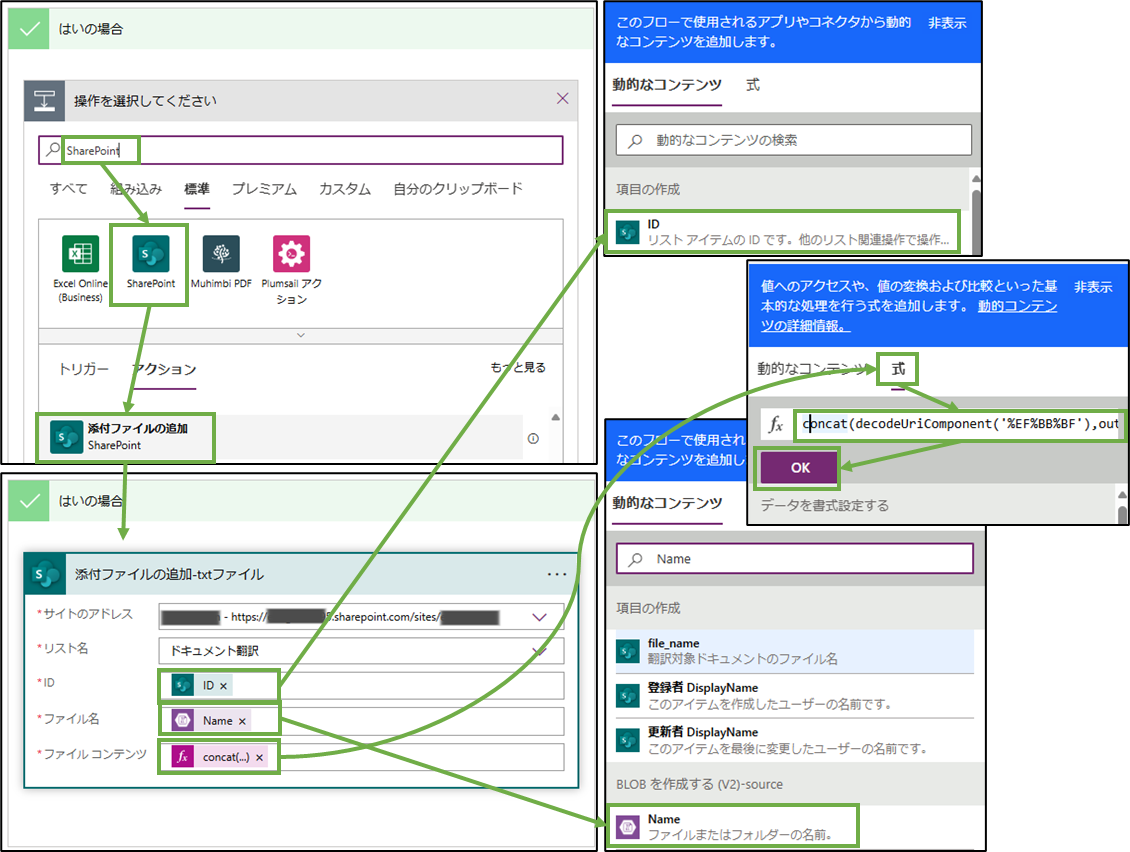Click the 動的なコンテンツの検索 search box

tap(793, 140)
